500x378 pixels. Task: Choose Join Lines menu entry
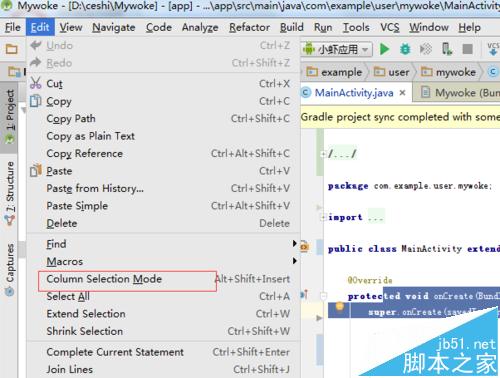[x=163, y=369]
